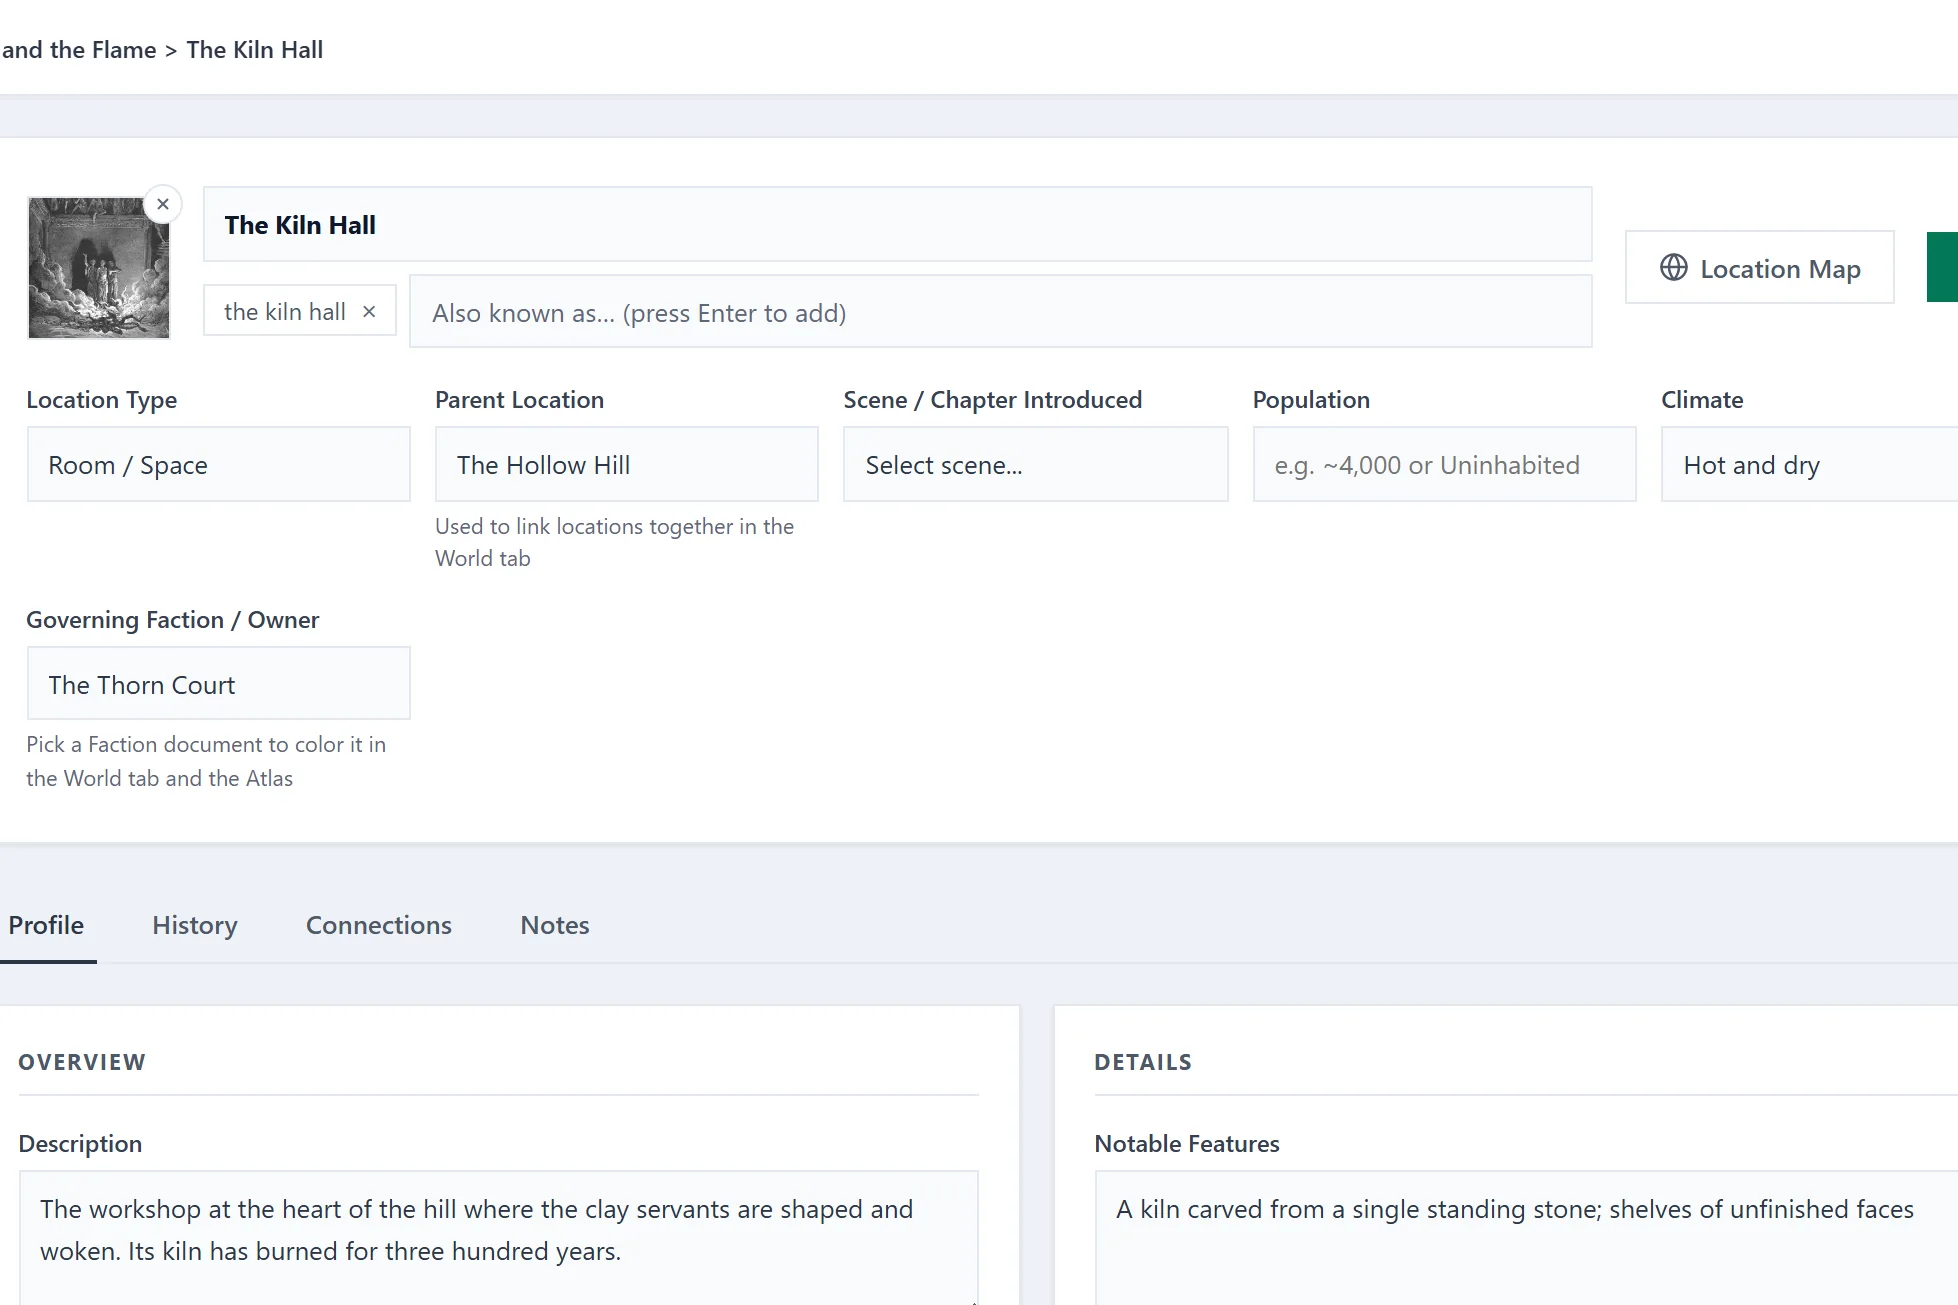Focus the 'Also known as...' input
The image size is (1958, 1305).
[1000, 312]
